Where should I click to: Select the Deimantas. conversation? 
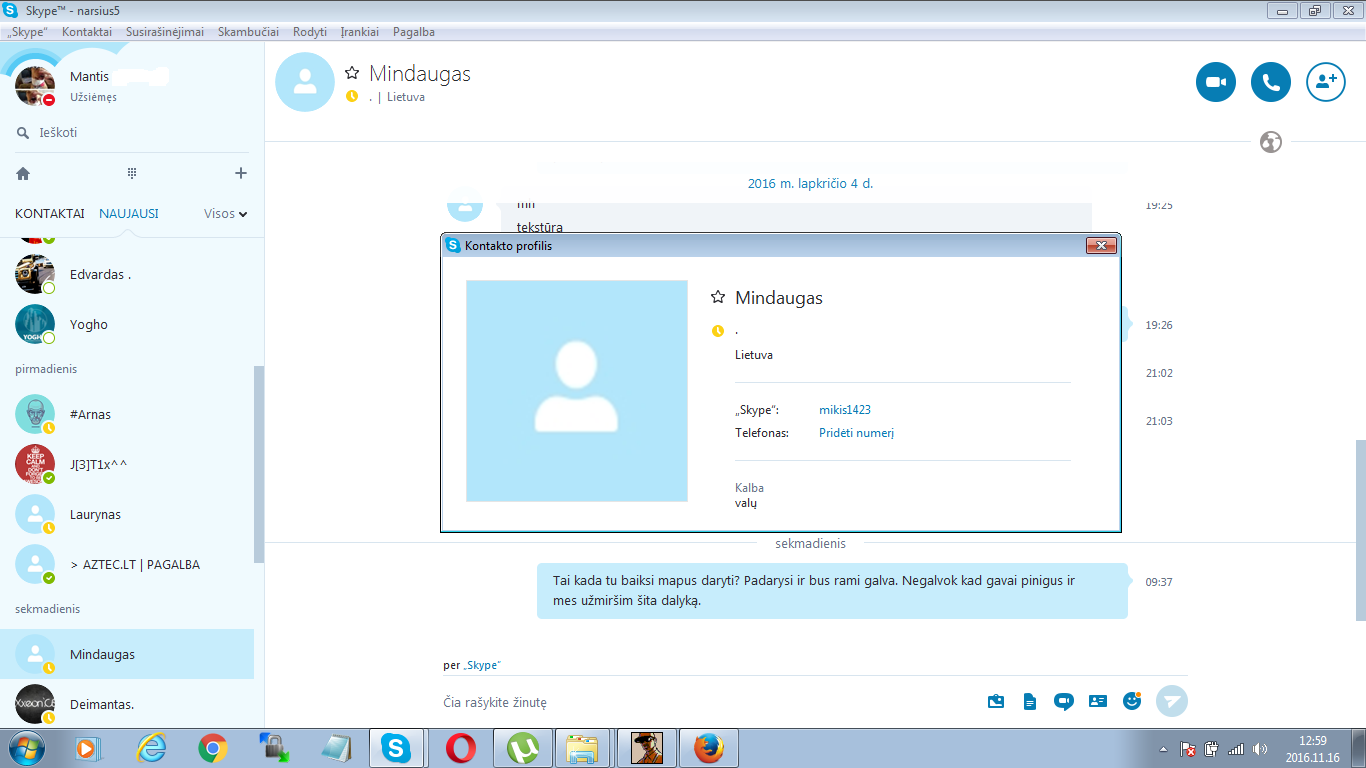pos(127,704)
